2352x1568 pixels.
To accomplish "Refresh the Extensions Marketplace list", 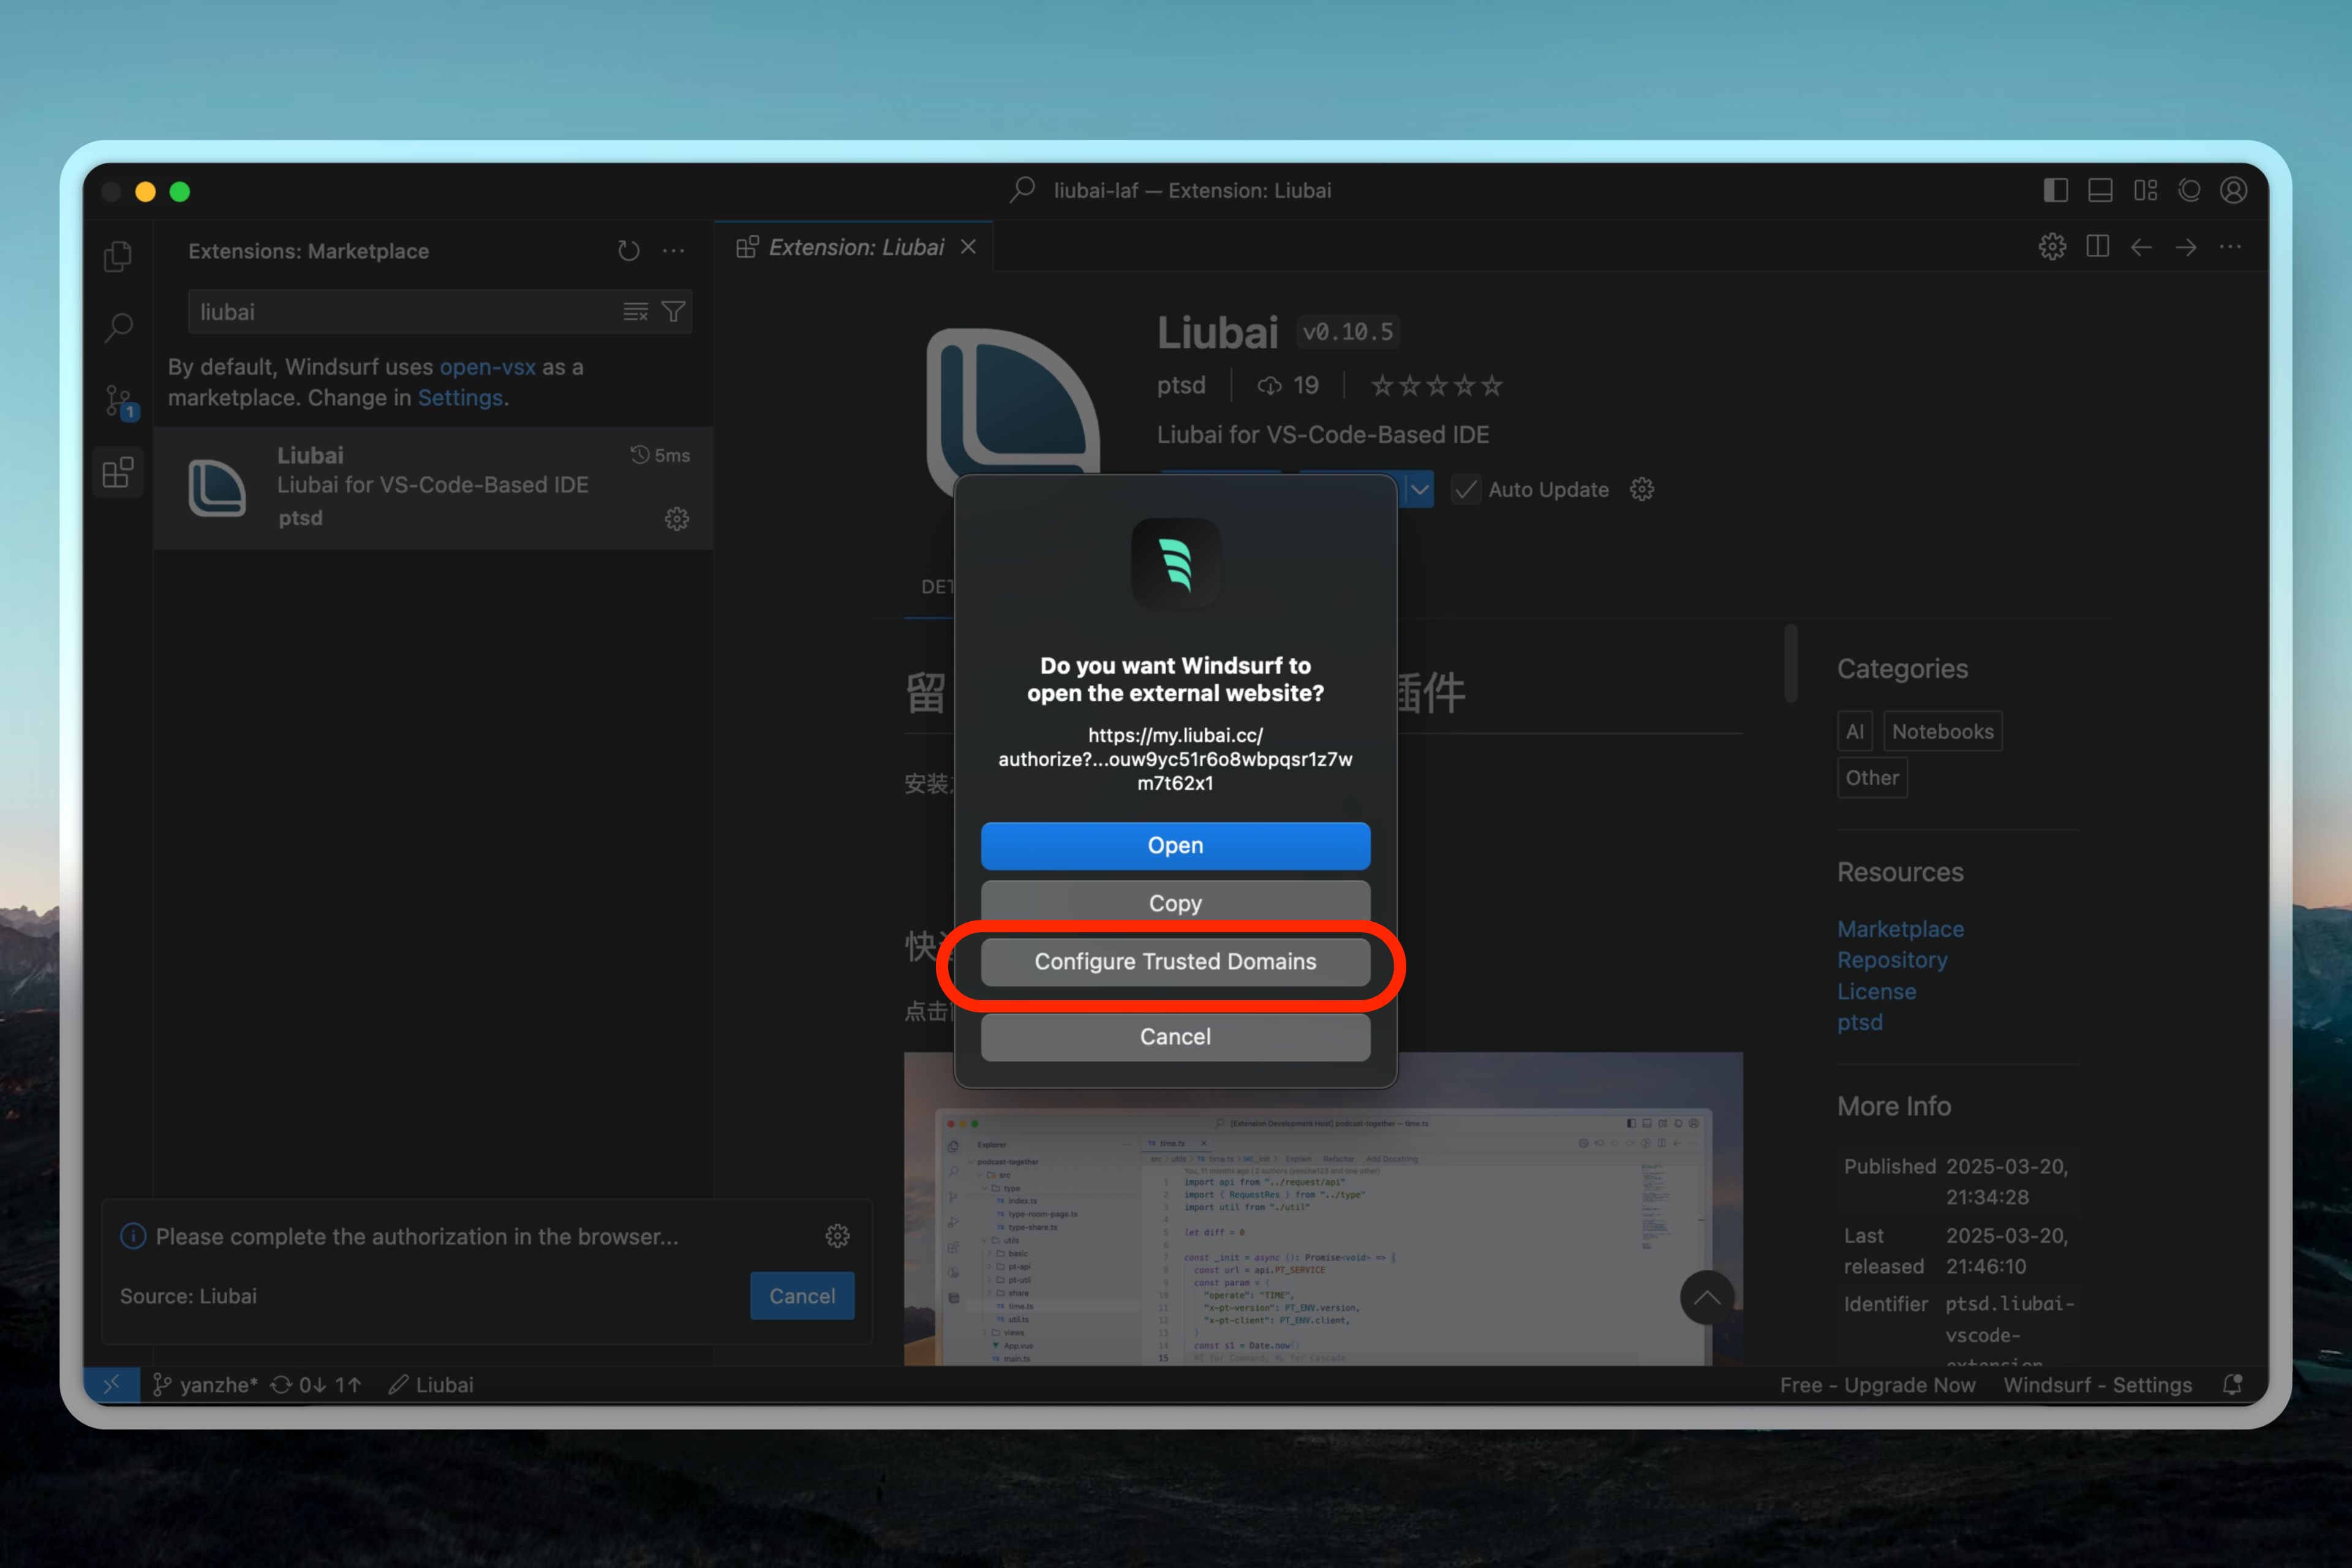I will pyautogui.click(x=629, y=250).
